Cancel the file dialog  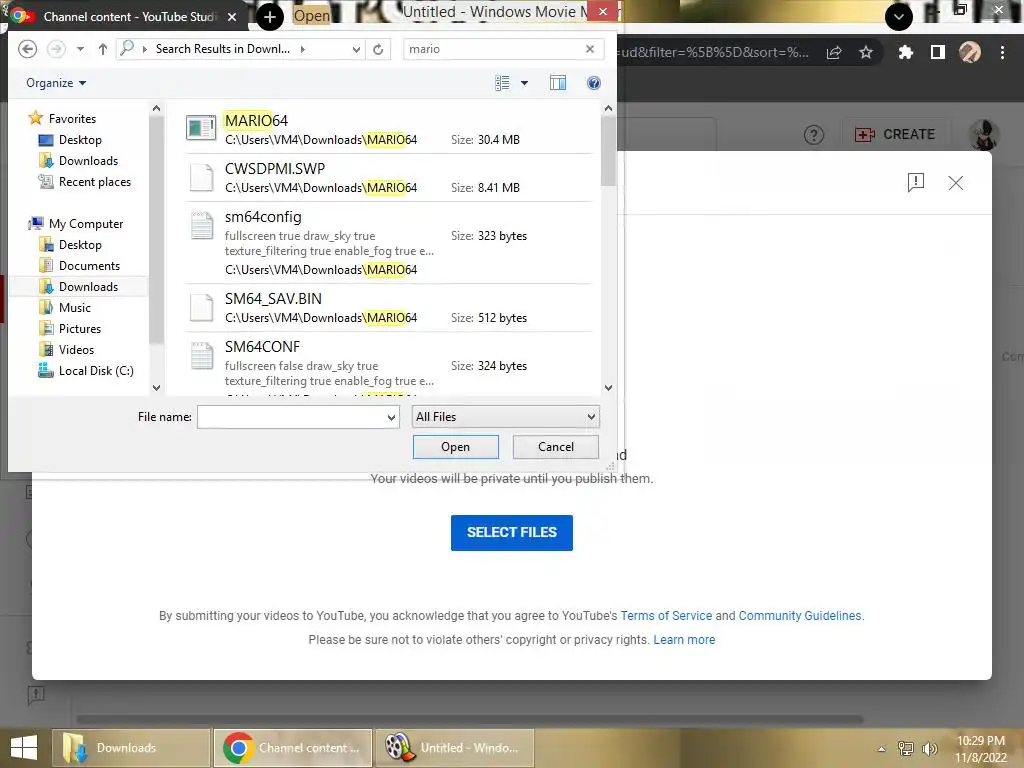(x=556, y=447)
